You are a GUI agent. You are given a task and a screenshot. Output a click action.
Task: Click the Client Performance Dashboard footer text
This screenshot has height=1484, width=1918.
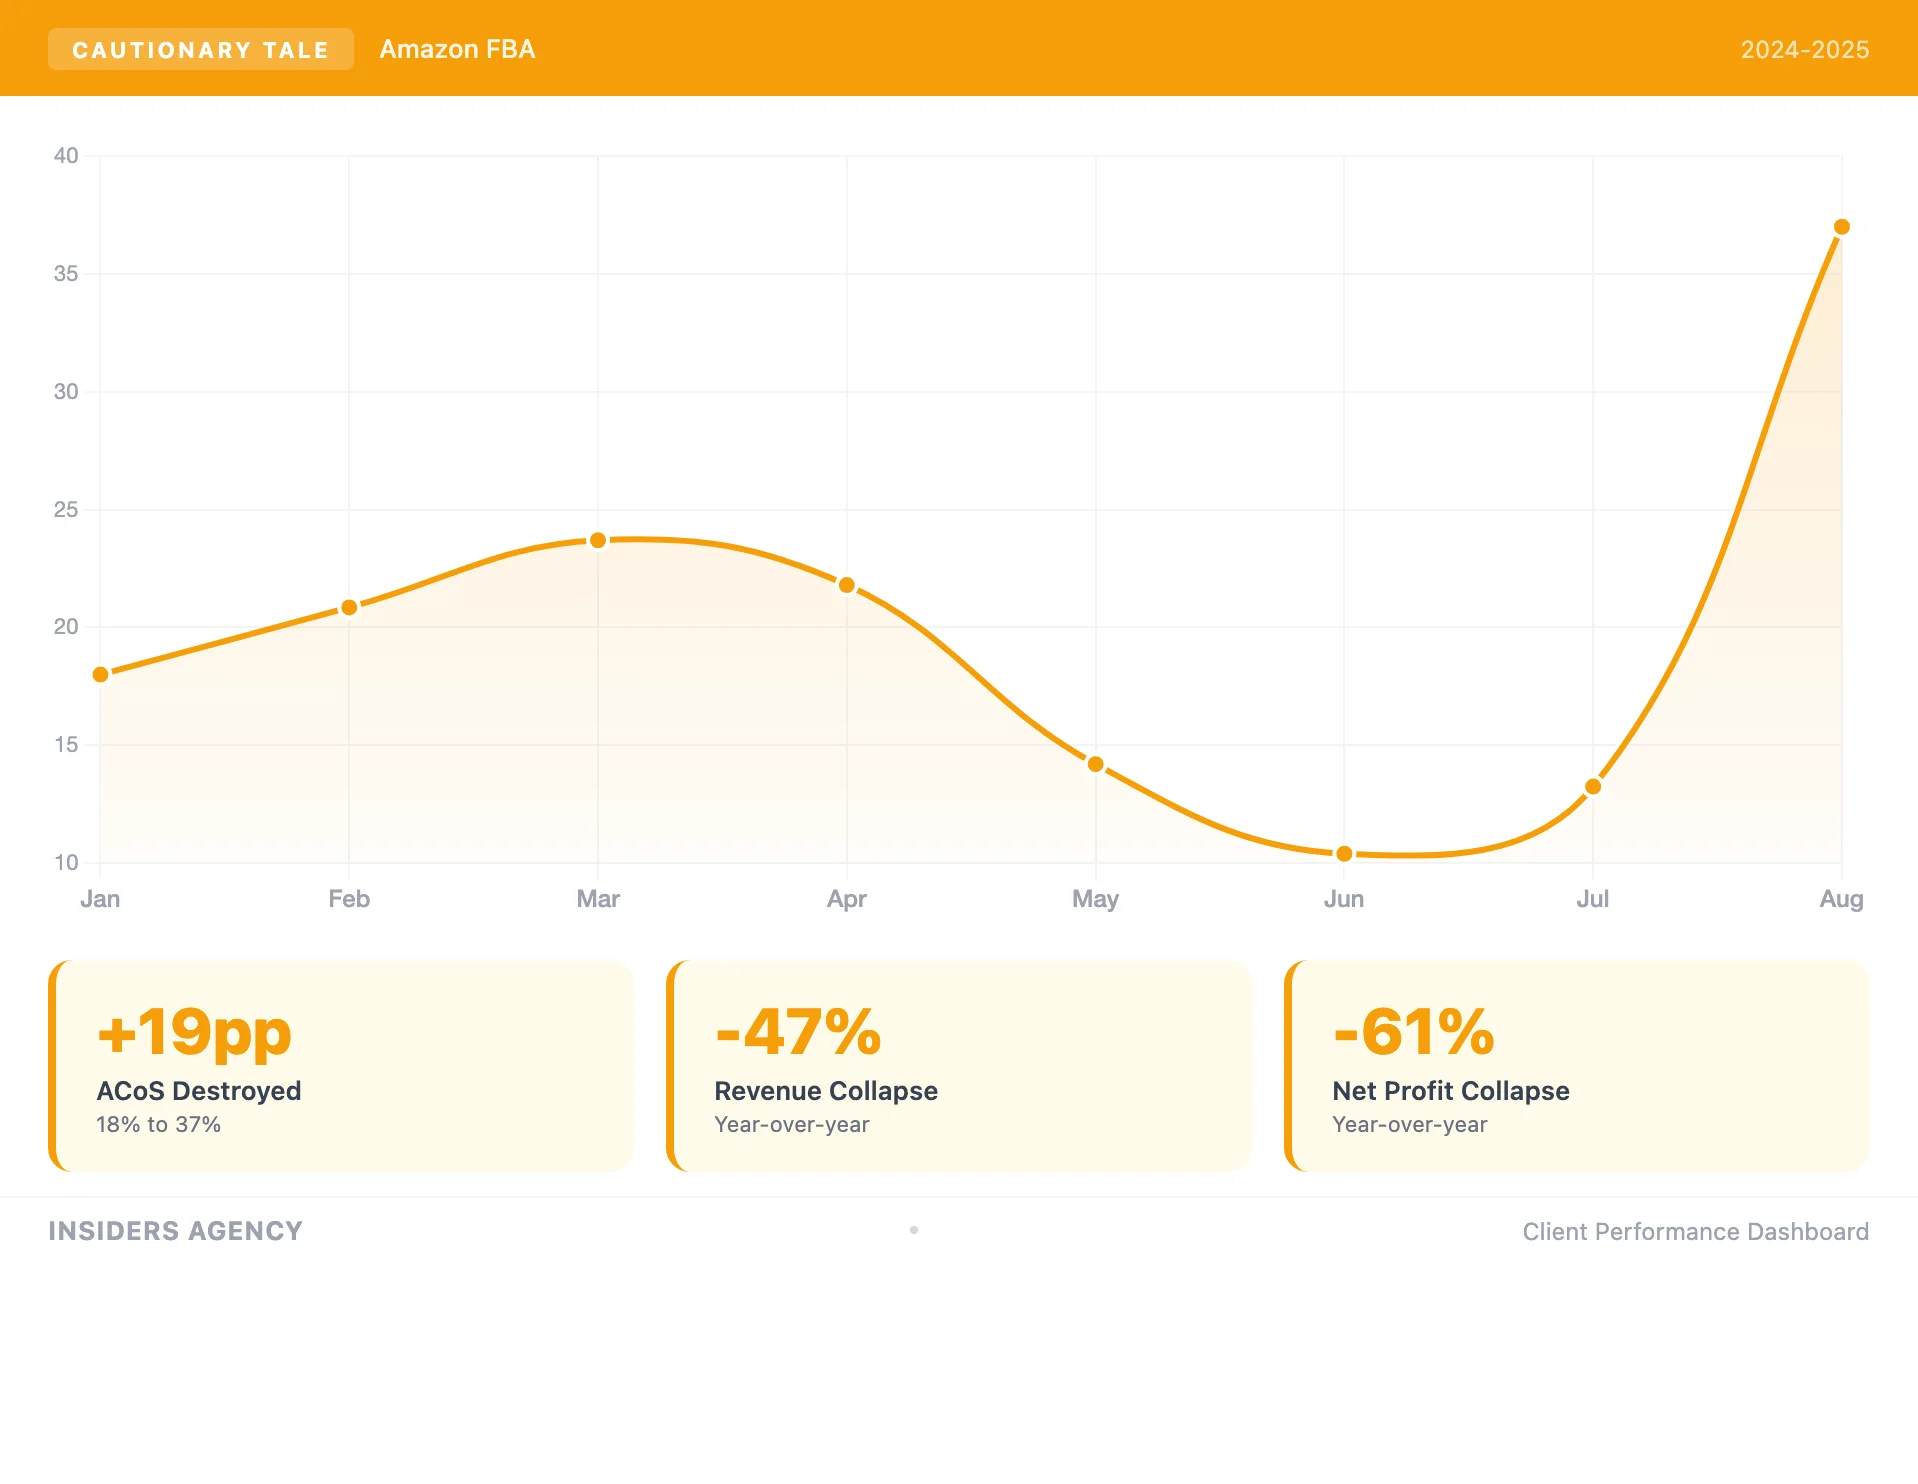[x=1695, y=1231]
